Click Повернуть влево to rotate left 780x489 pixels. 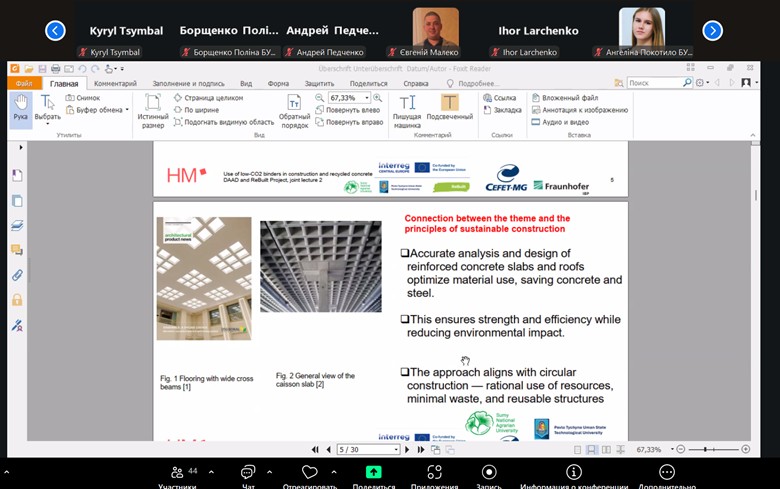click(349, 110)
